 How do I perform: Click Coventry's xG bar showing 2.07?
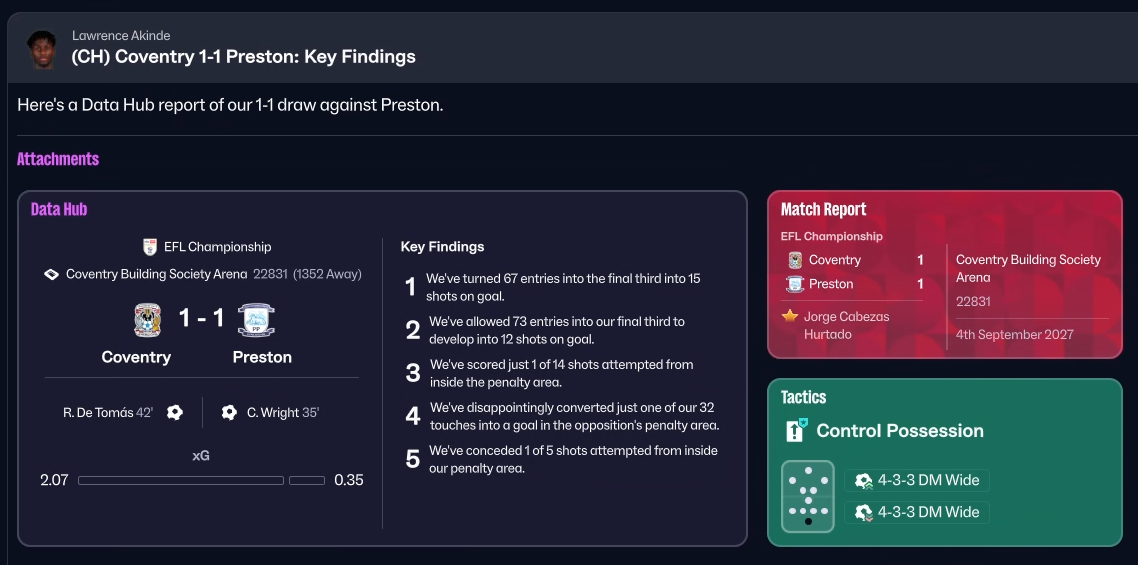tap(181, 481)
